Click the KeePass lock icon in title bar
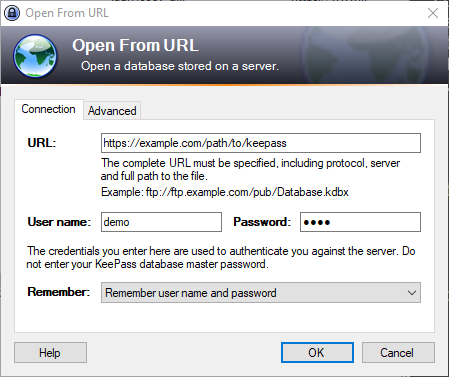 point(12,13)
